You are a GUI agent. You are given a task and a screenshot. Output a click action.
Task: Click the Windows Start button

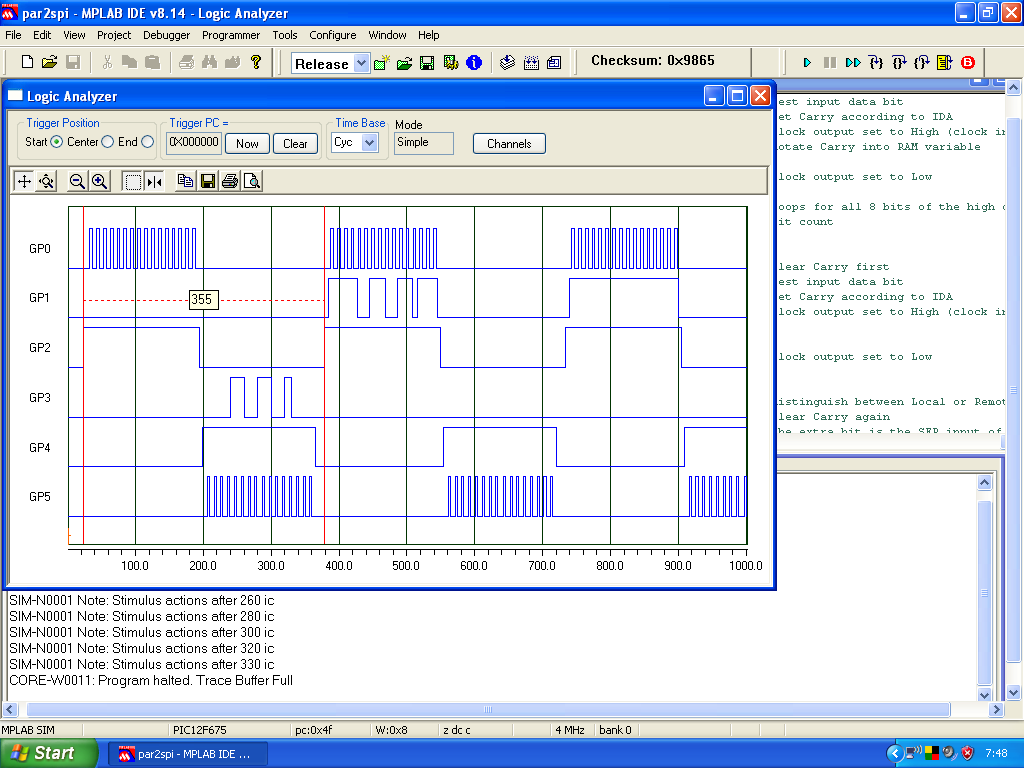tap(48, 753)
